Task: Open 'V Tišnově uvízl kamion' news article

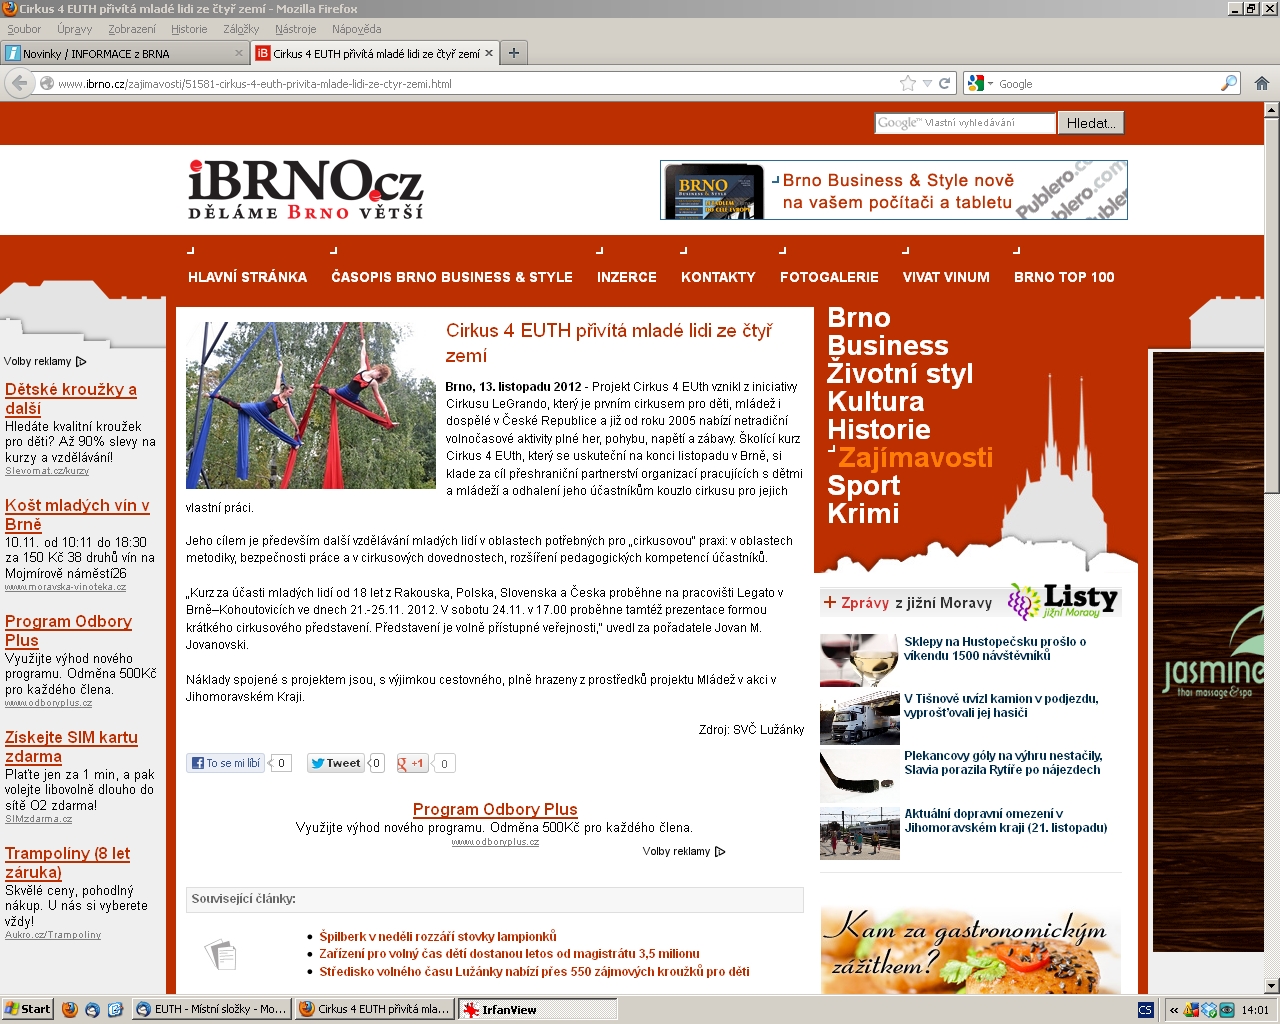Action: coord(1001,705)
